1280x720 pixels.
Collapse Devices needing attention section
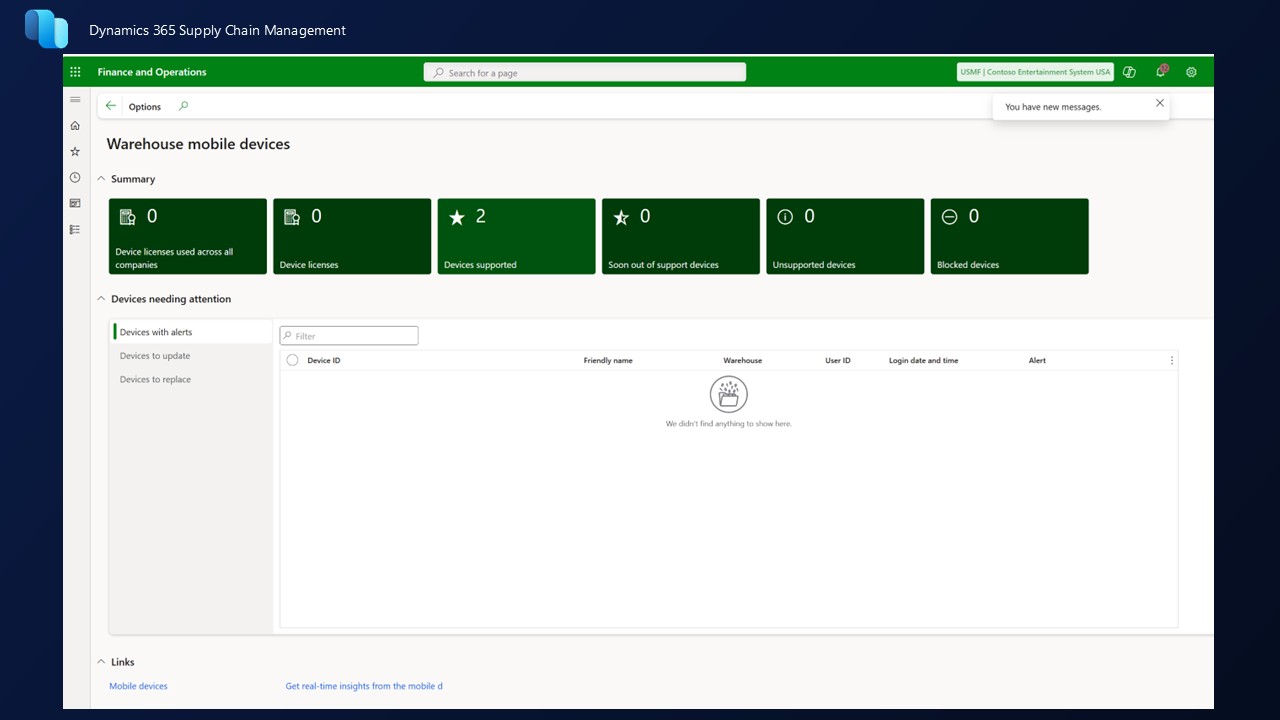(101, 299)
